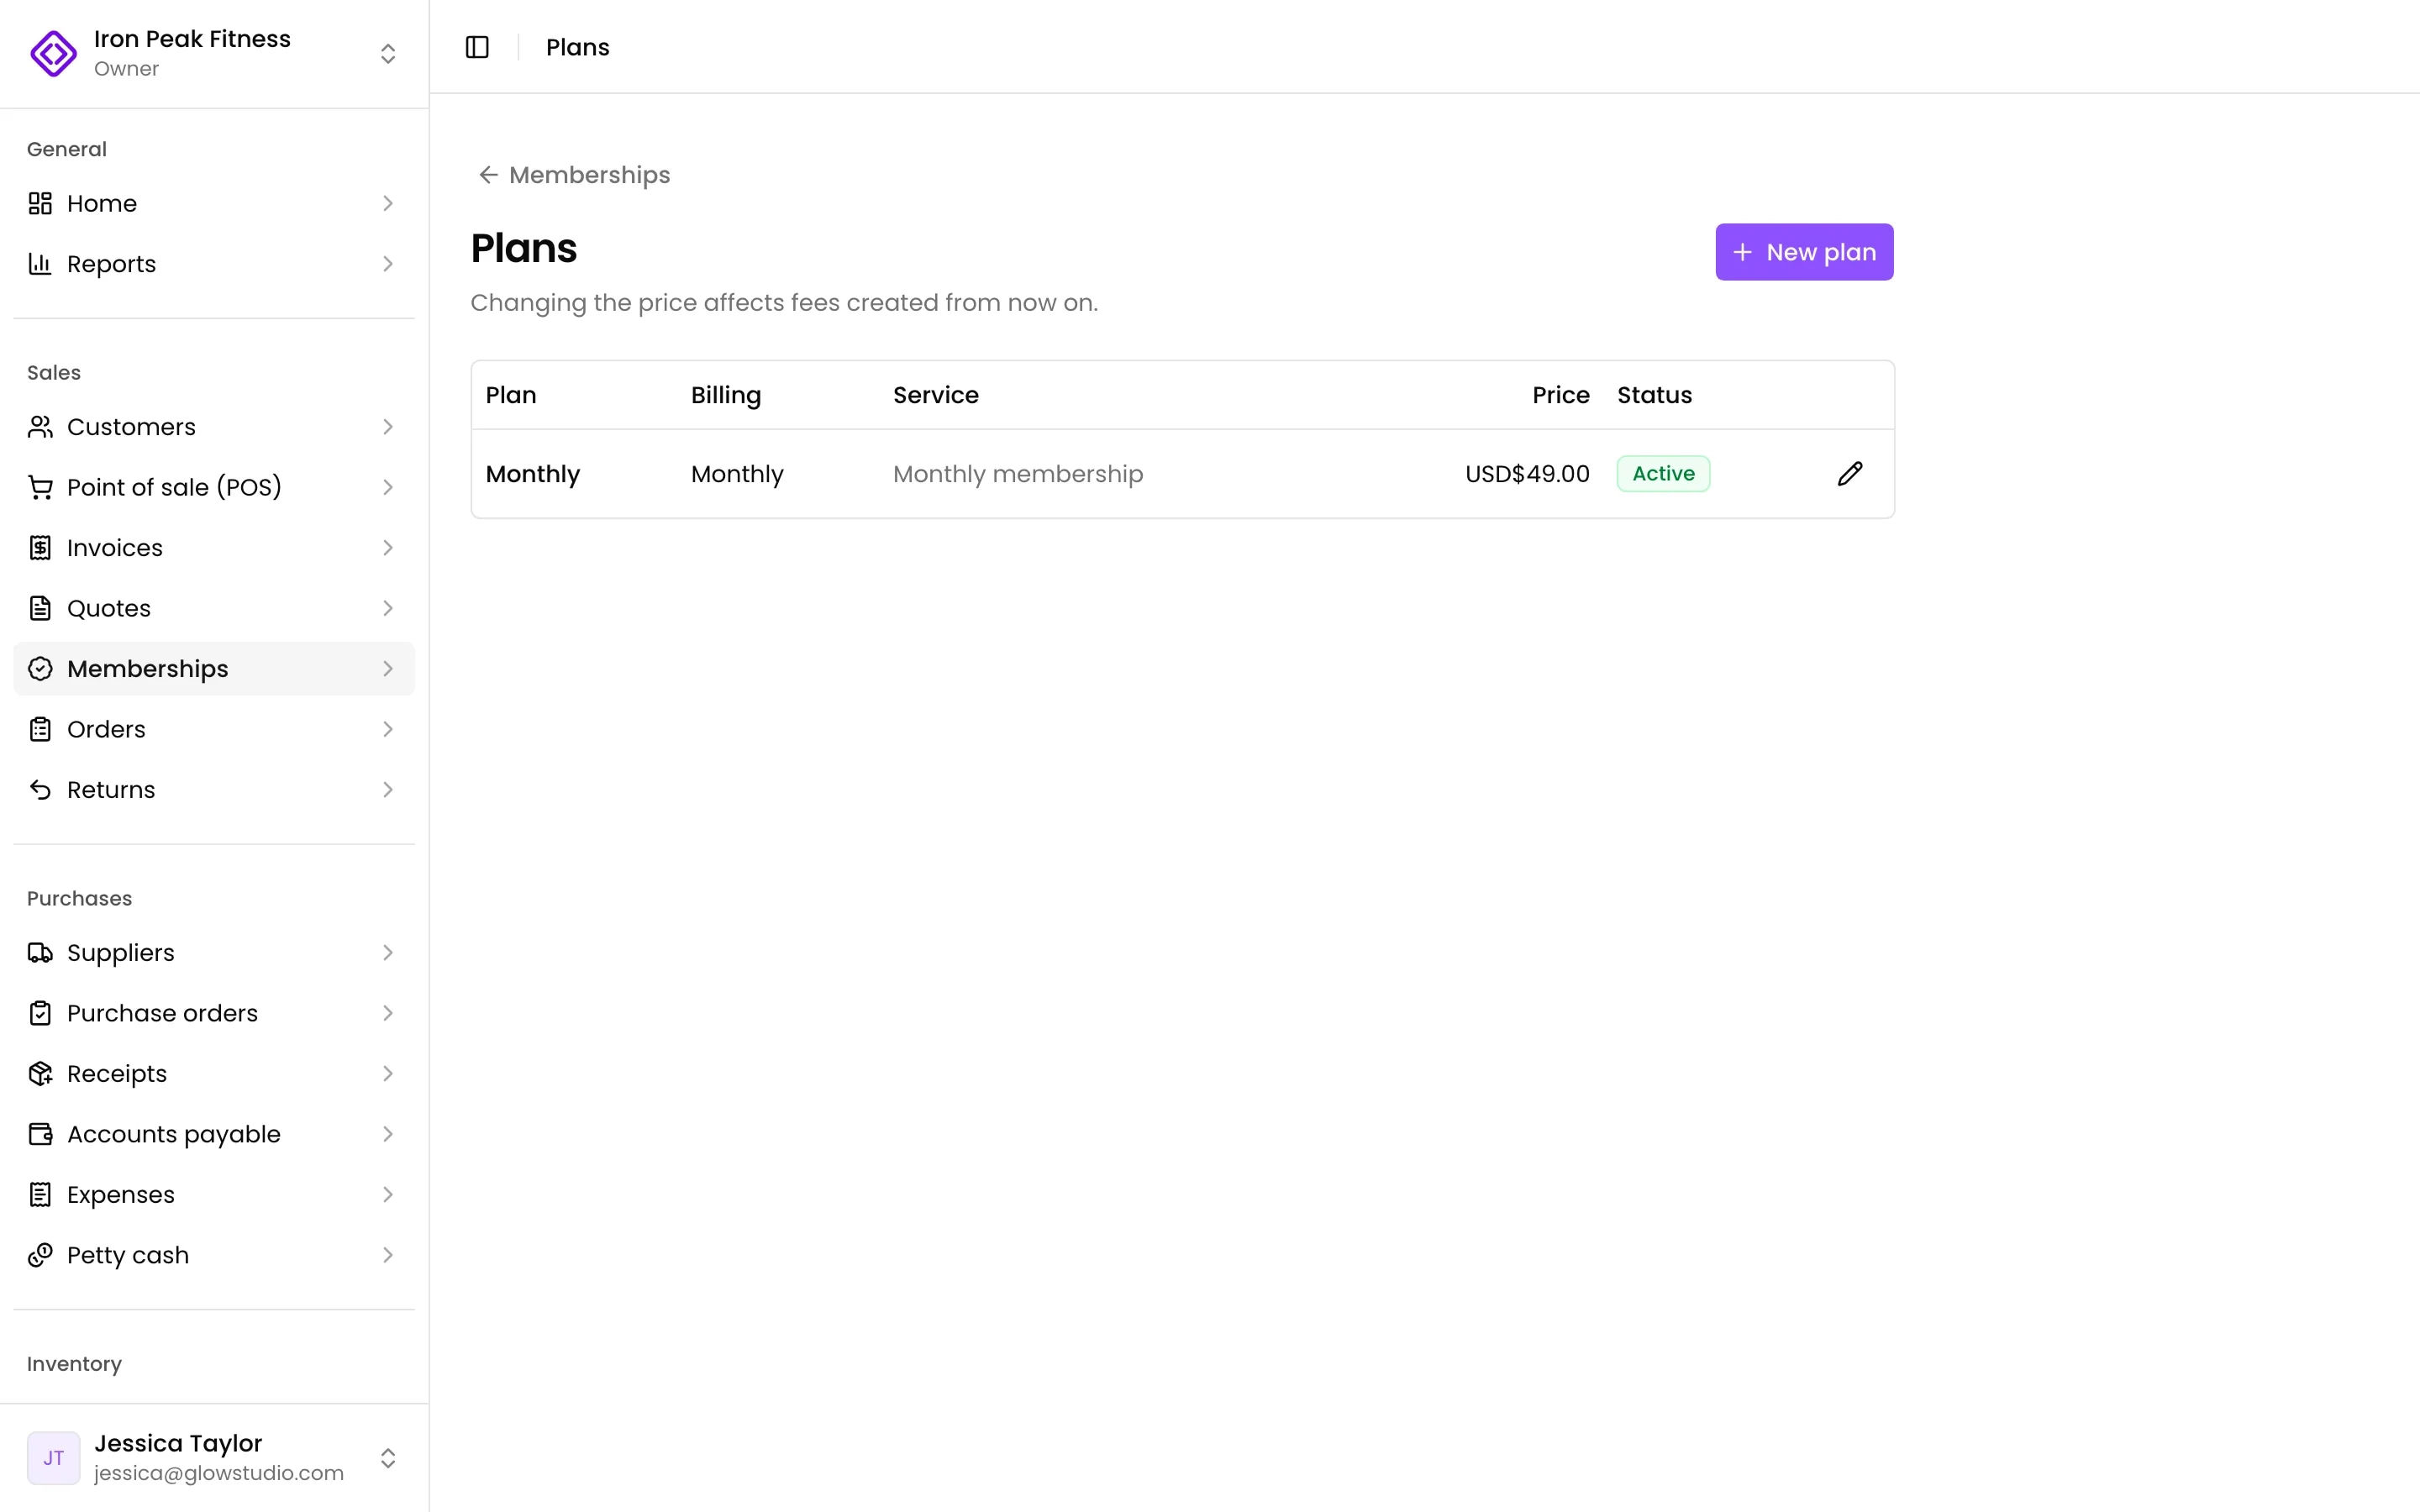This screenshot has width=2420, height=1512.
Task: Edit the Monthly plan with the pencil icon
Action: (x=1850, y=474)
